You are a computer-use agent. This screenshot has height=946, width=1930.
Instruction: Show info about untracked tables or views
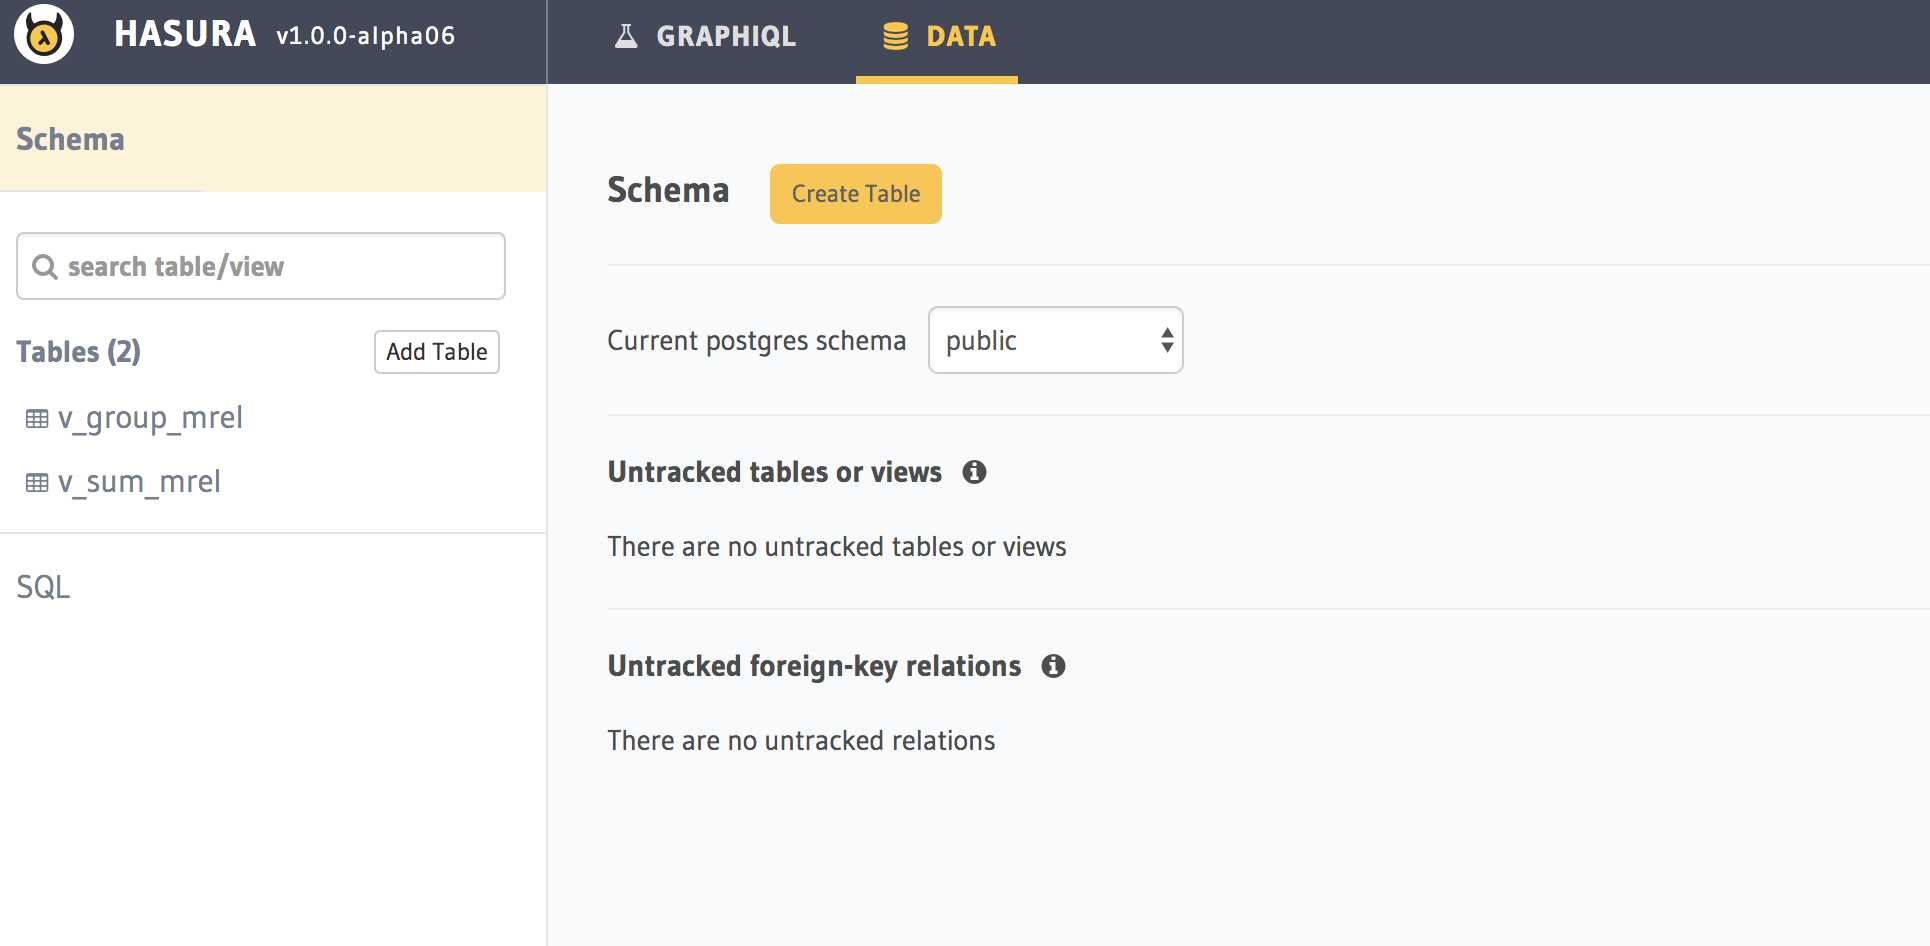[974, 472]
